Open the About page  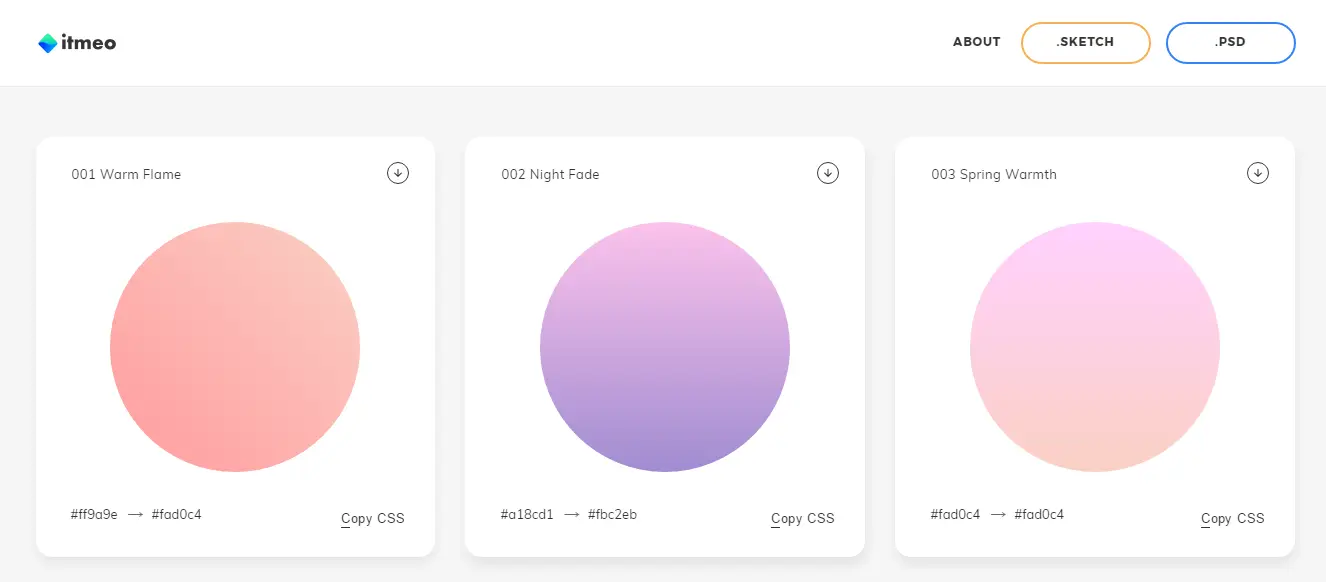(976, 42)
